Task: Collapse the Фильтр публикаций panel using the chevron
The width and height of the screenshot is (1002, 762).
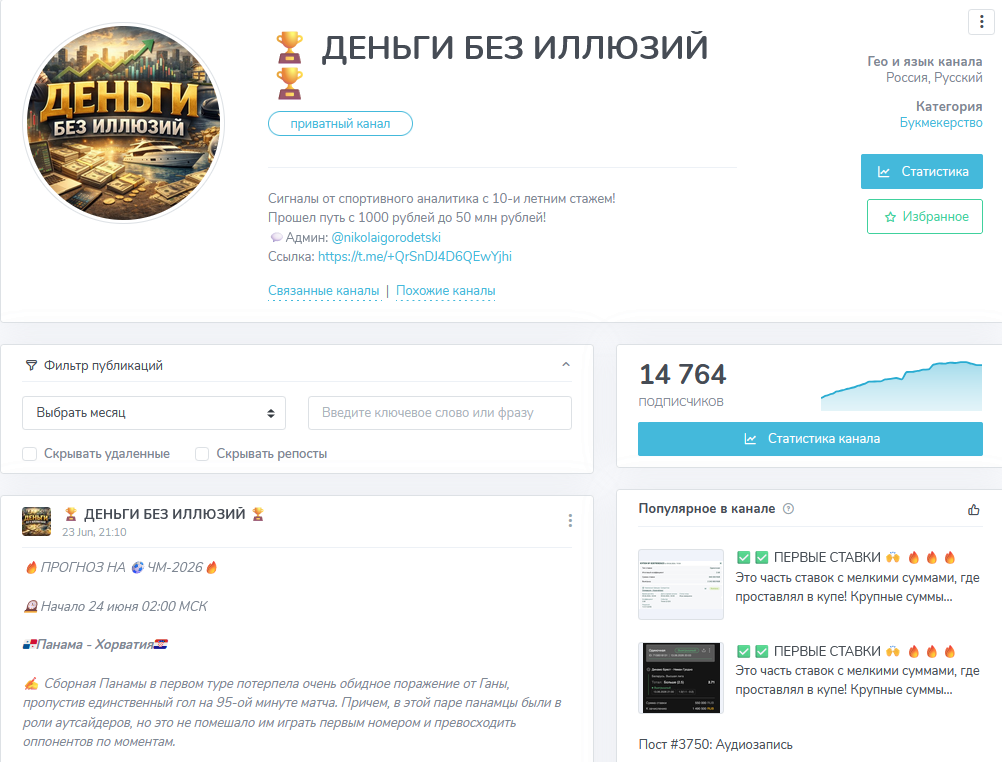Action: [x=566, y=364]
